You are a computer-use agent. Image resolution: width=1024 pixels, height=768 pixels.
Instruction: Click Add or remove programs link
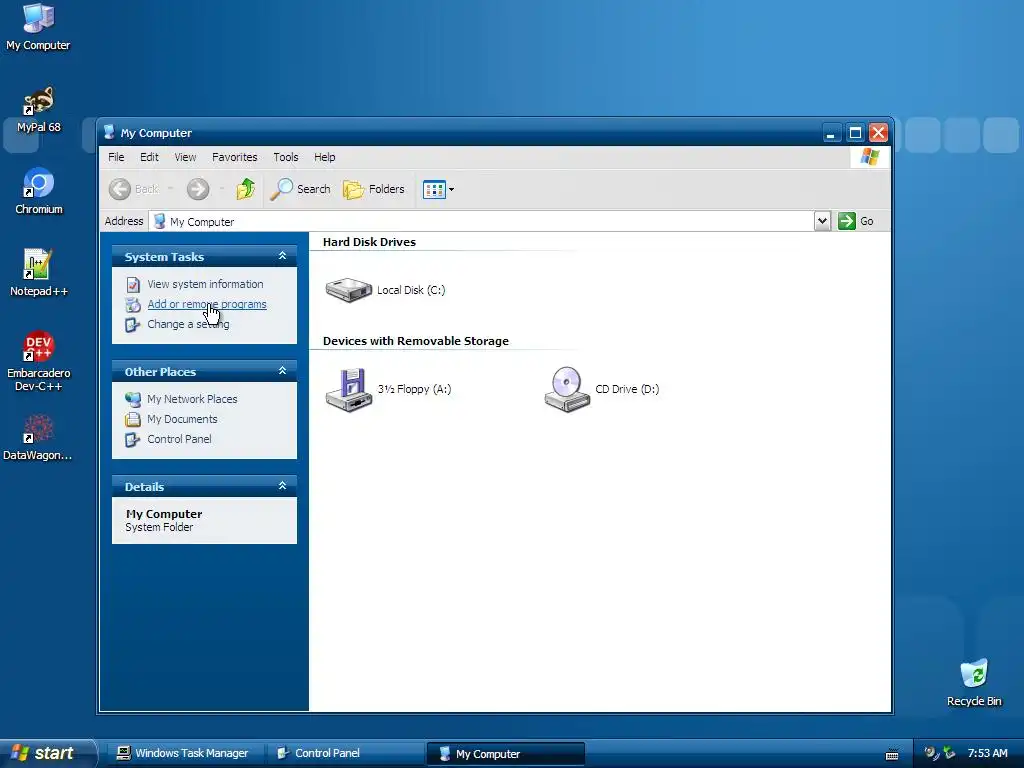click(207, 304)
